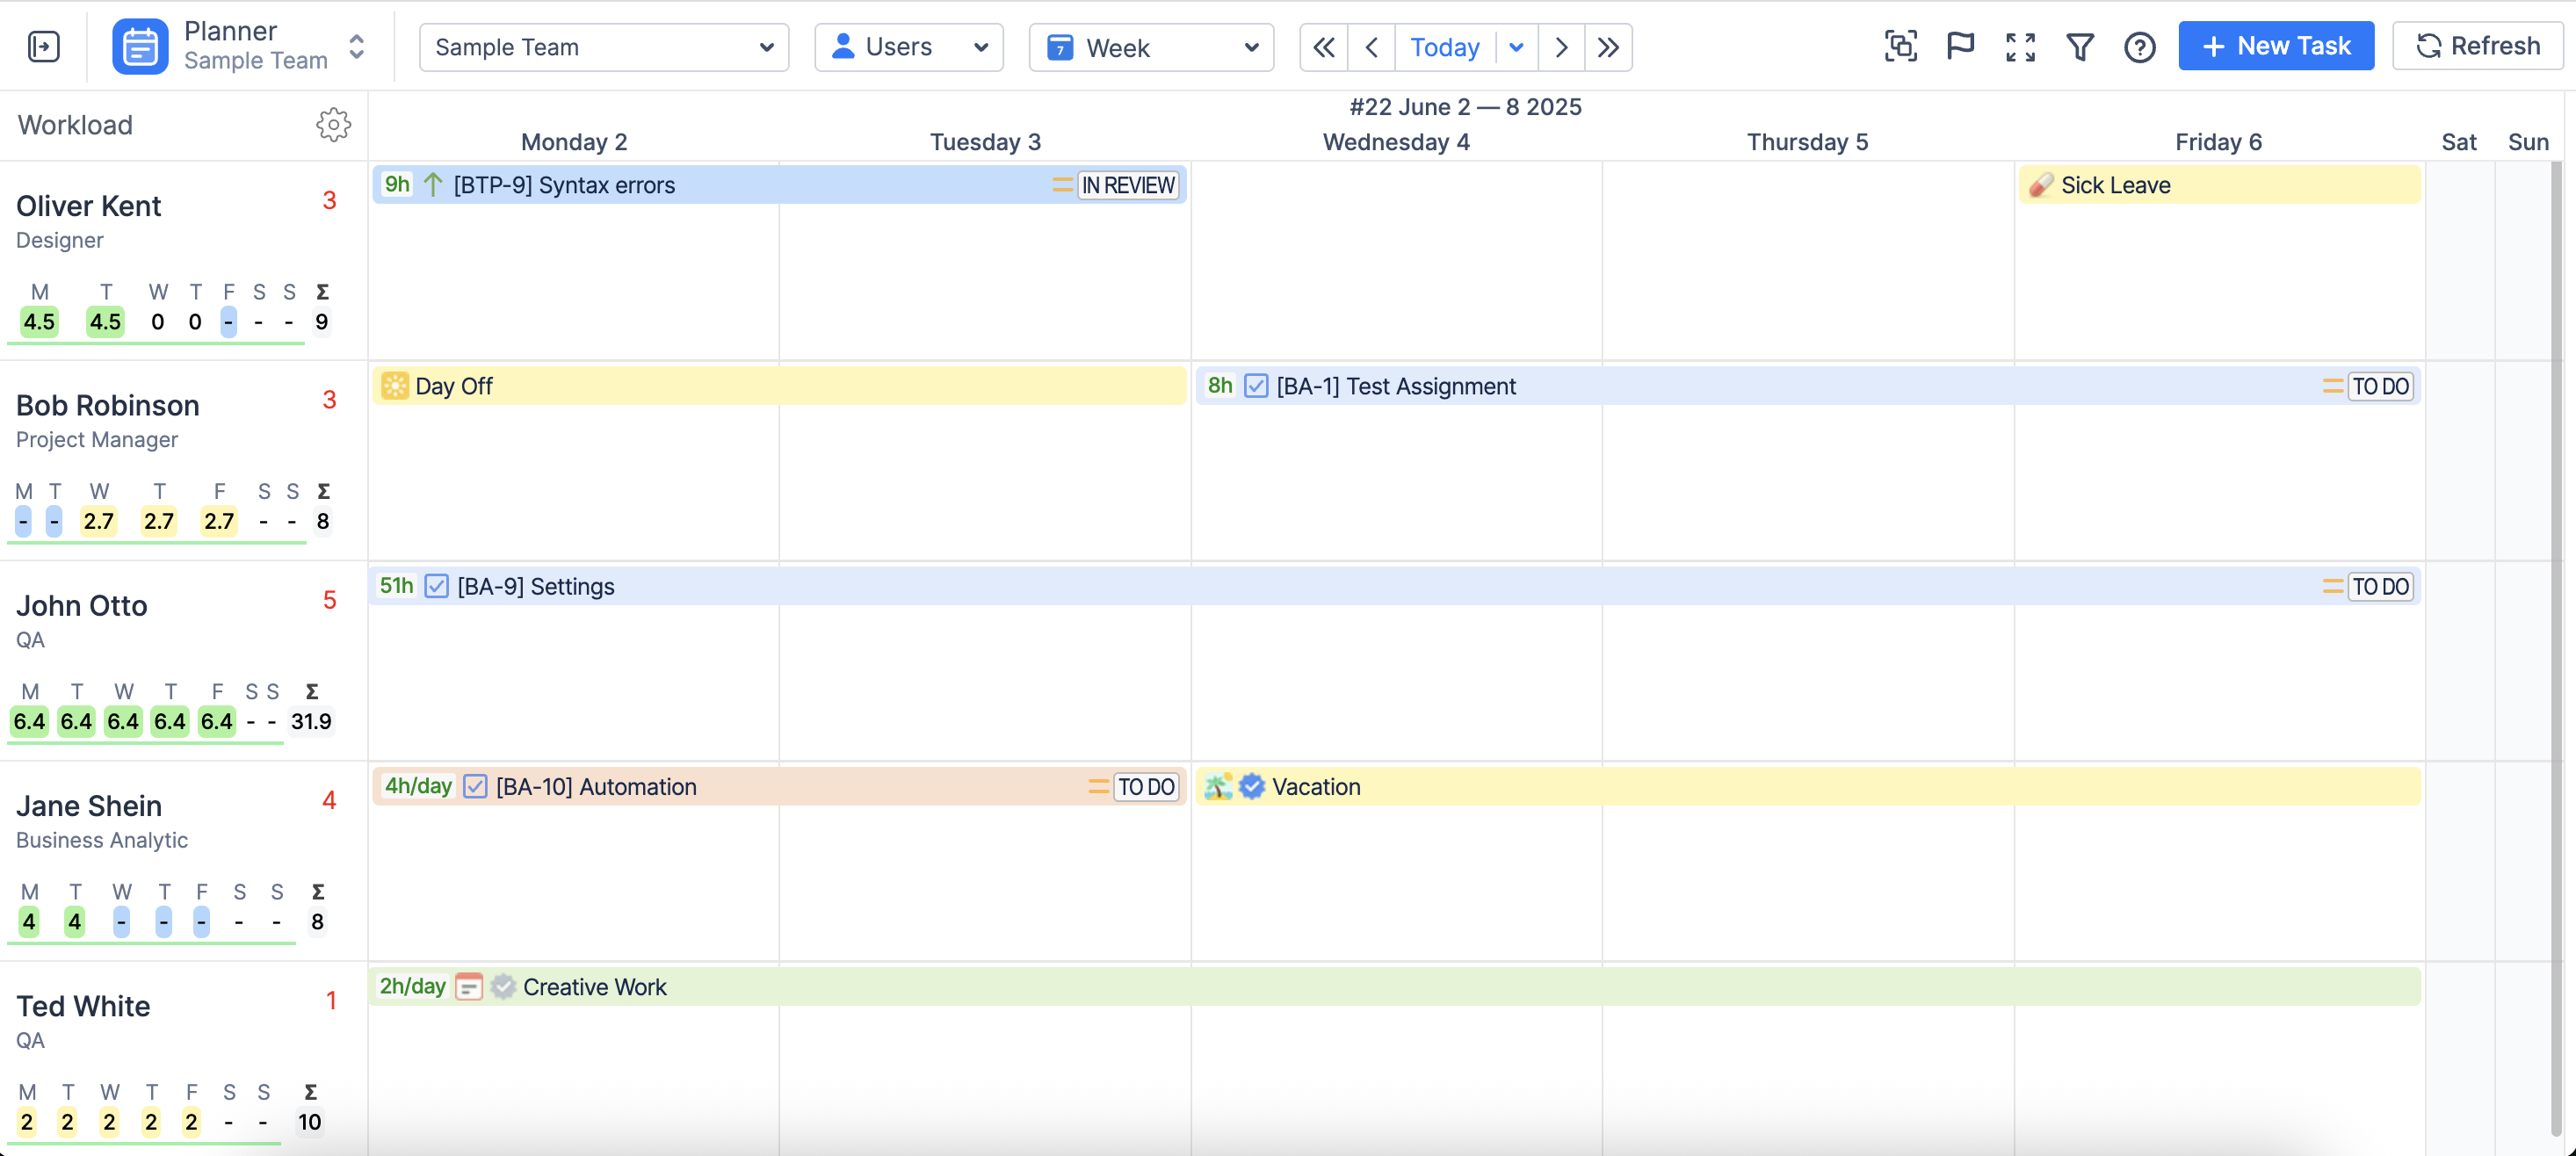This screenshot has width=2576, height=1156.
Task: Click checkbox icon on BA-1 Test Assignment
Action: 1256,386
